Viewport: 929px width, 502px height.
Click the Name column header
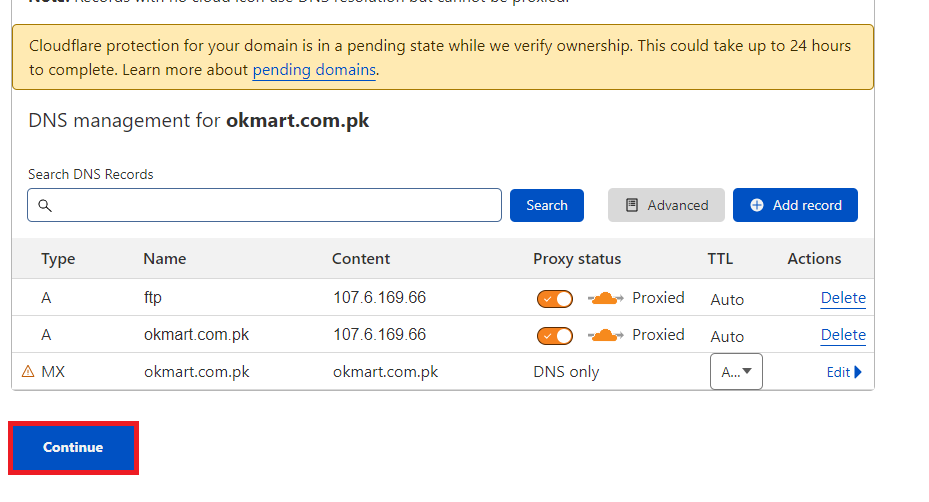coord(165,259)
